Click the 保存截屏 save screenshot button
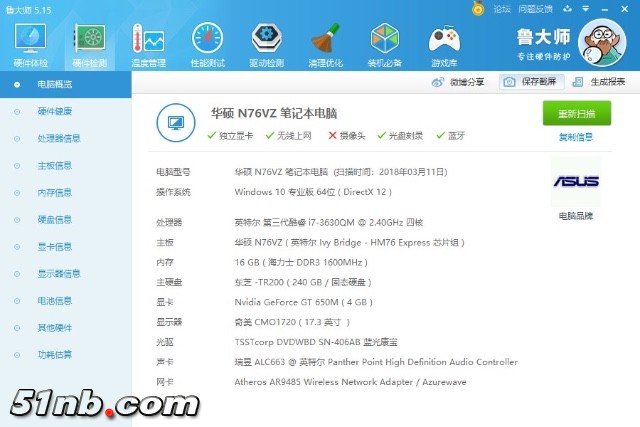The height and width of the screenshot is (427, 640). [x=528, y=82]
